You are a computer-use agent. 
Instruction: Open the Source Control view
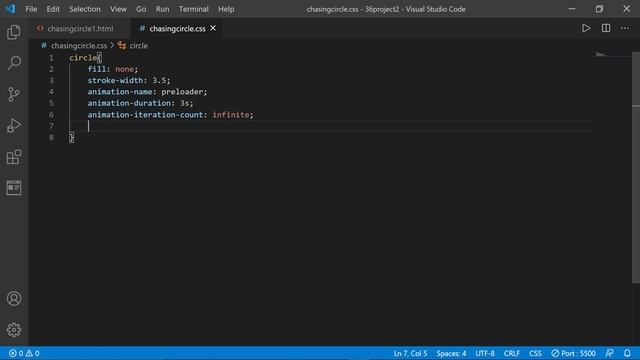(x=14, y=94)
